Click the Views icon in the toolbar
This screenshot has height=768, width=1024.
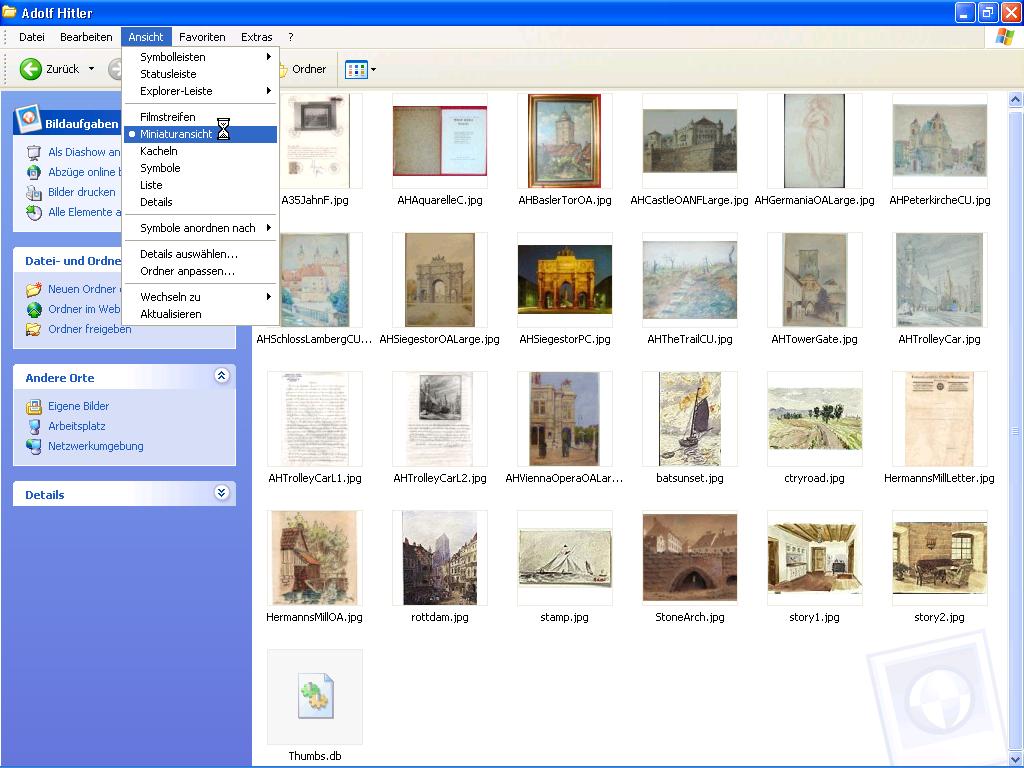pyautogui.click(x=355, y=70)
